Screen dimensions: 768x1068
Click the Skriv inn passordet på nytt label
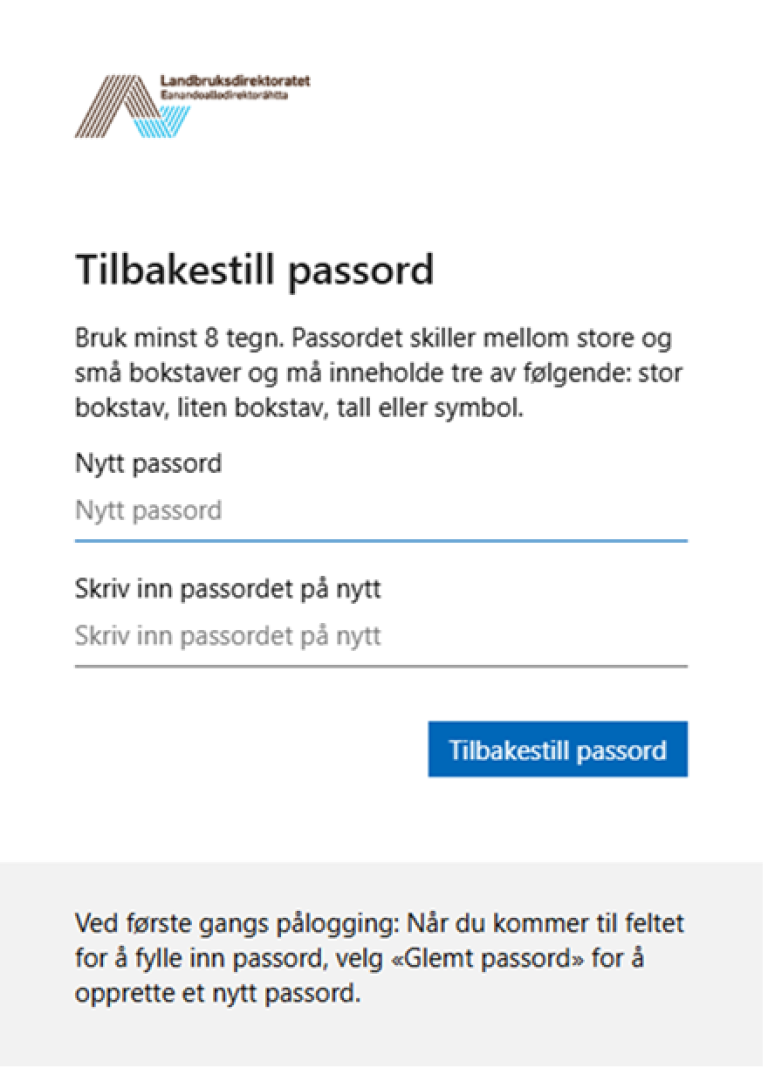[229, 588]
